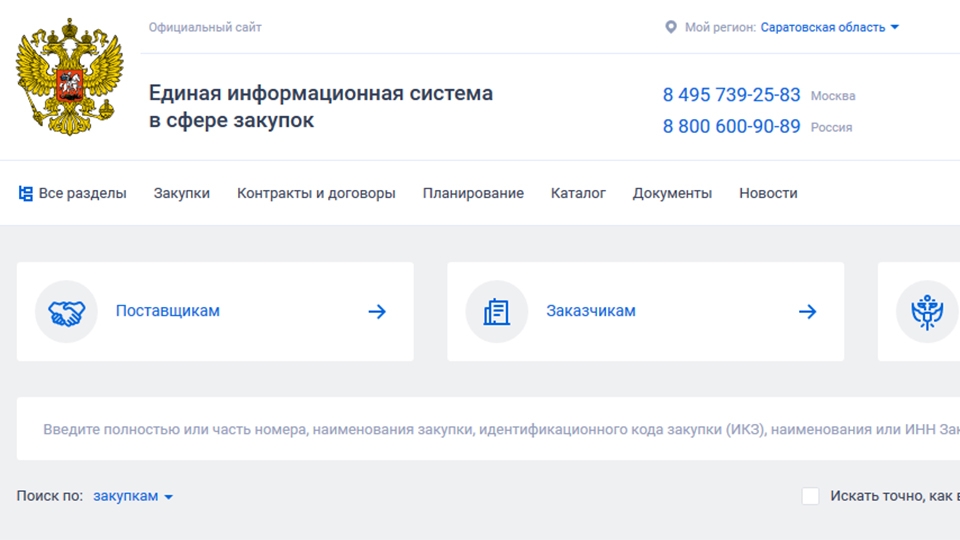Click the emblem icon in the partially visible card
960x540 pixels.
pyautogui.click(x=927, y=312)
